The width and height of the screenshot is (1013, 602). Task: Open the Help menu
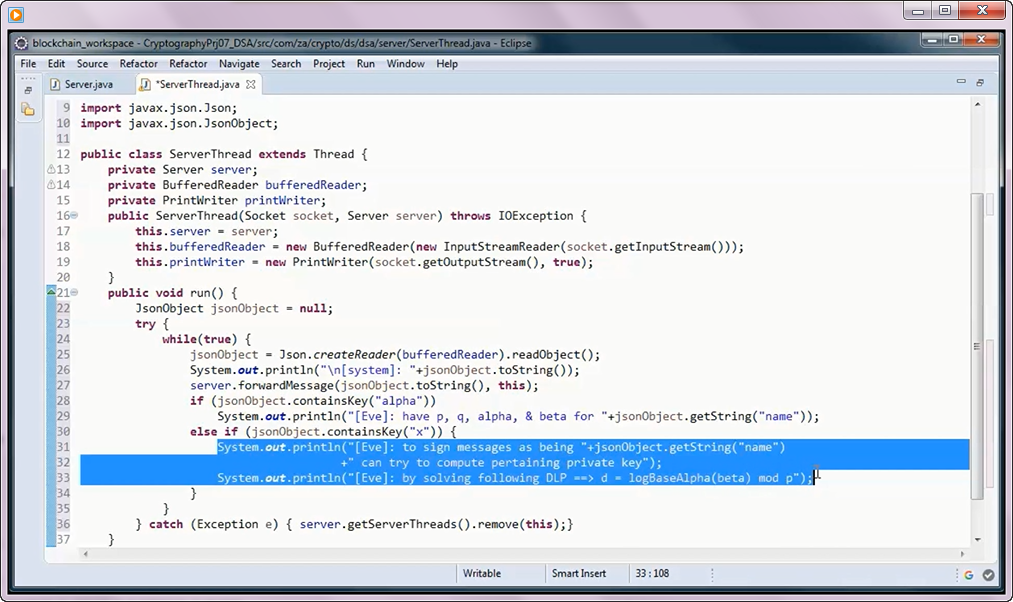point(447,63)
